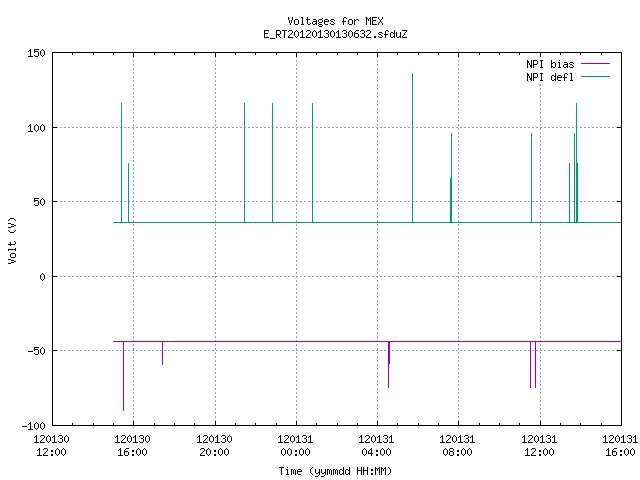Screen dimensions: 640x480
Task: Click the chart title 'Voltages for MEX'
Action: click(x=335, y=21)
